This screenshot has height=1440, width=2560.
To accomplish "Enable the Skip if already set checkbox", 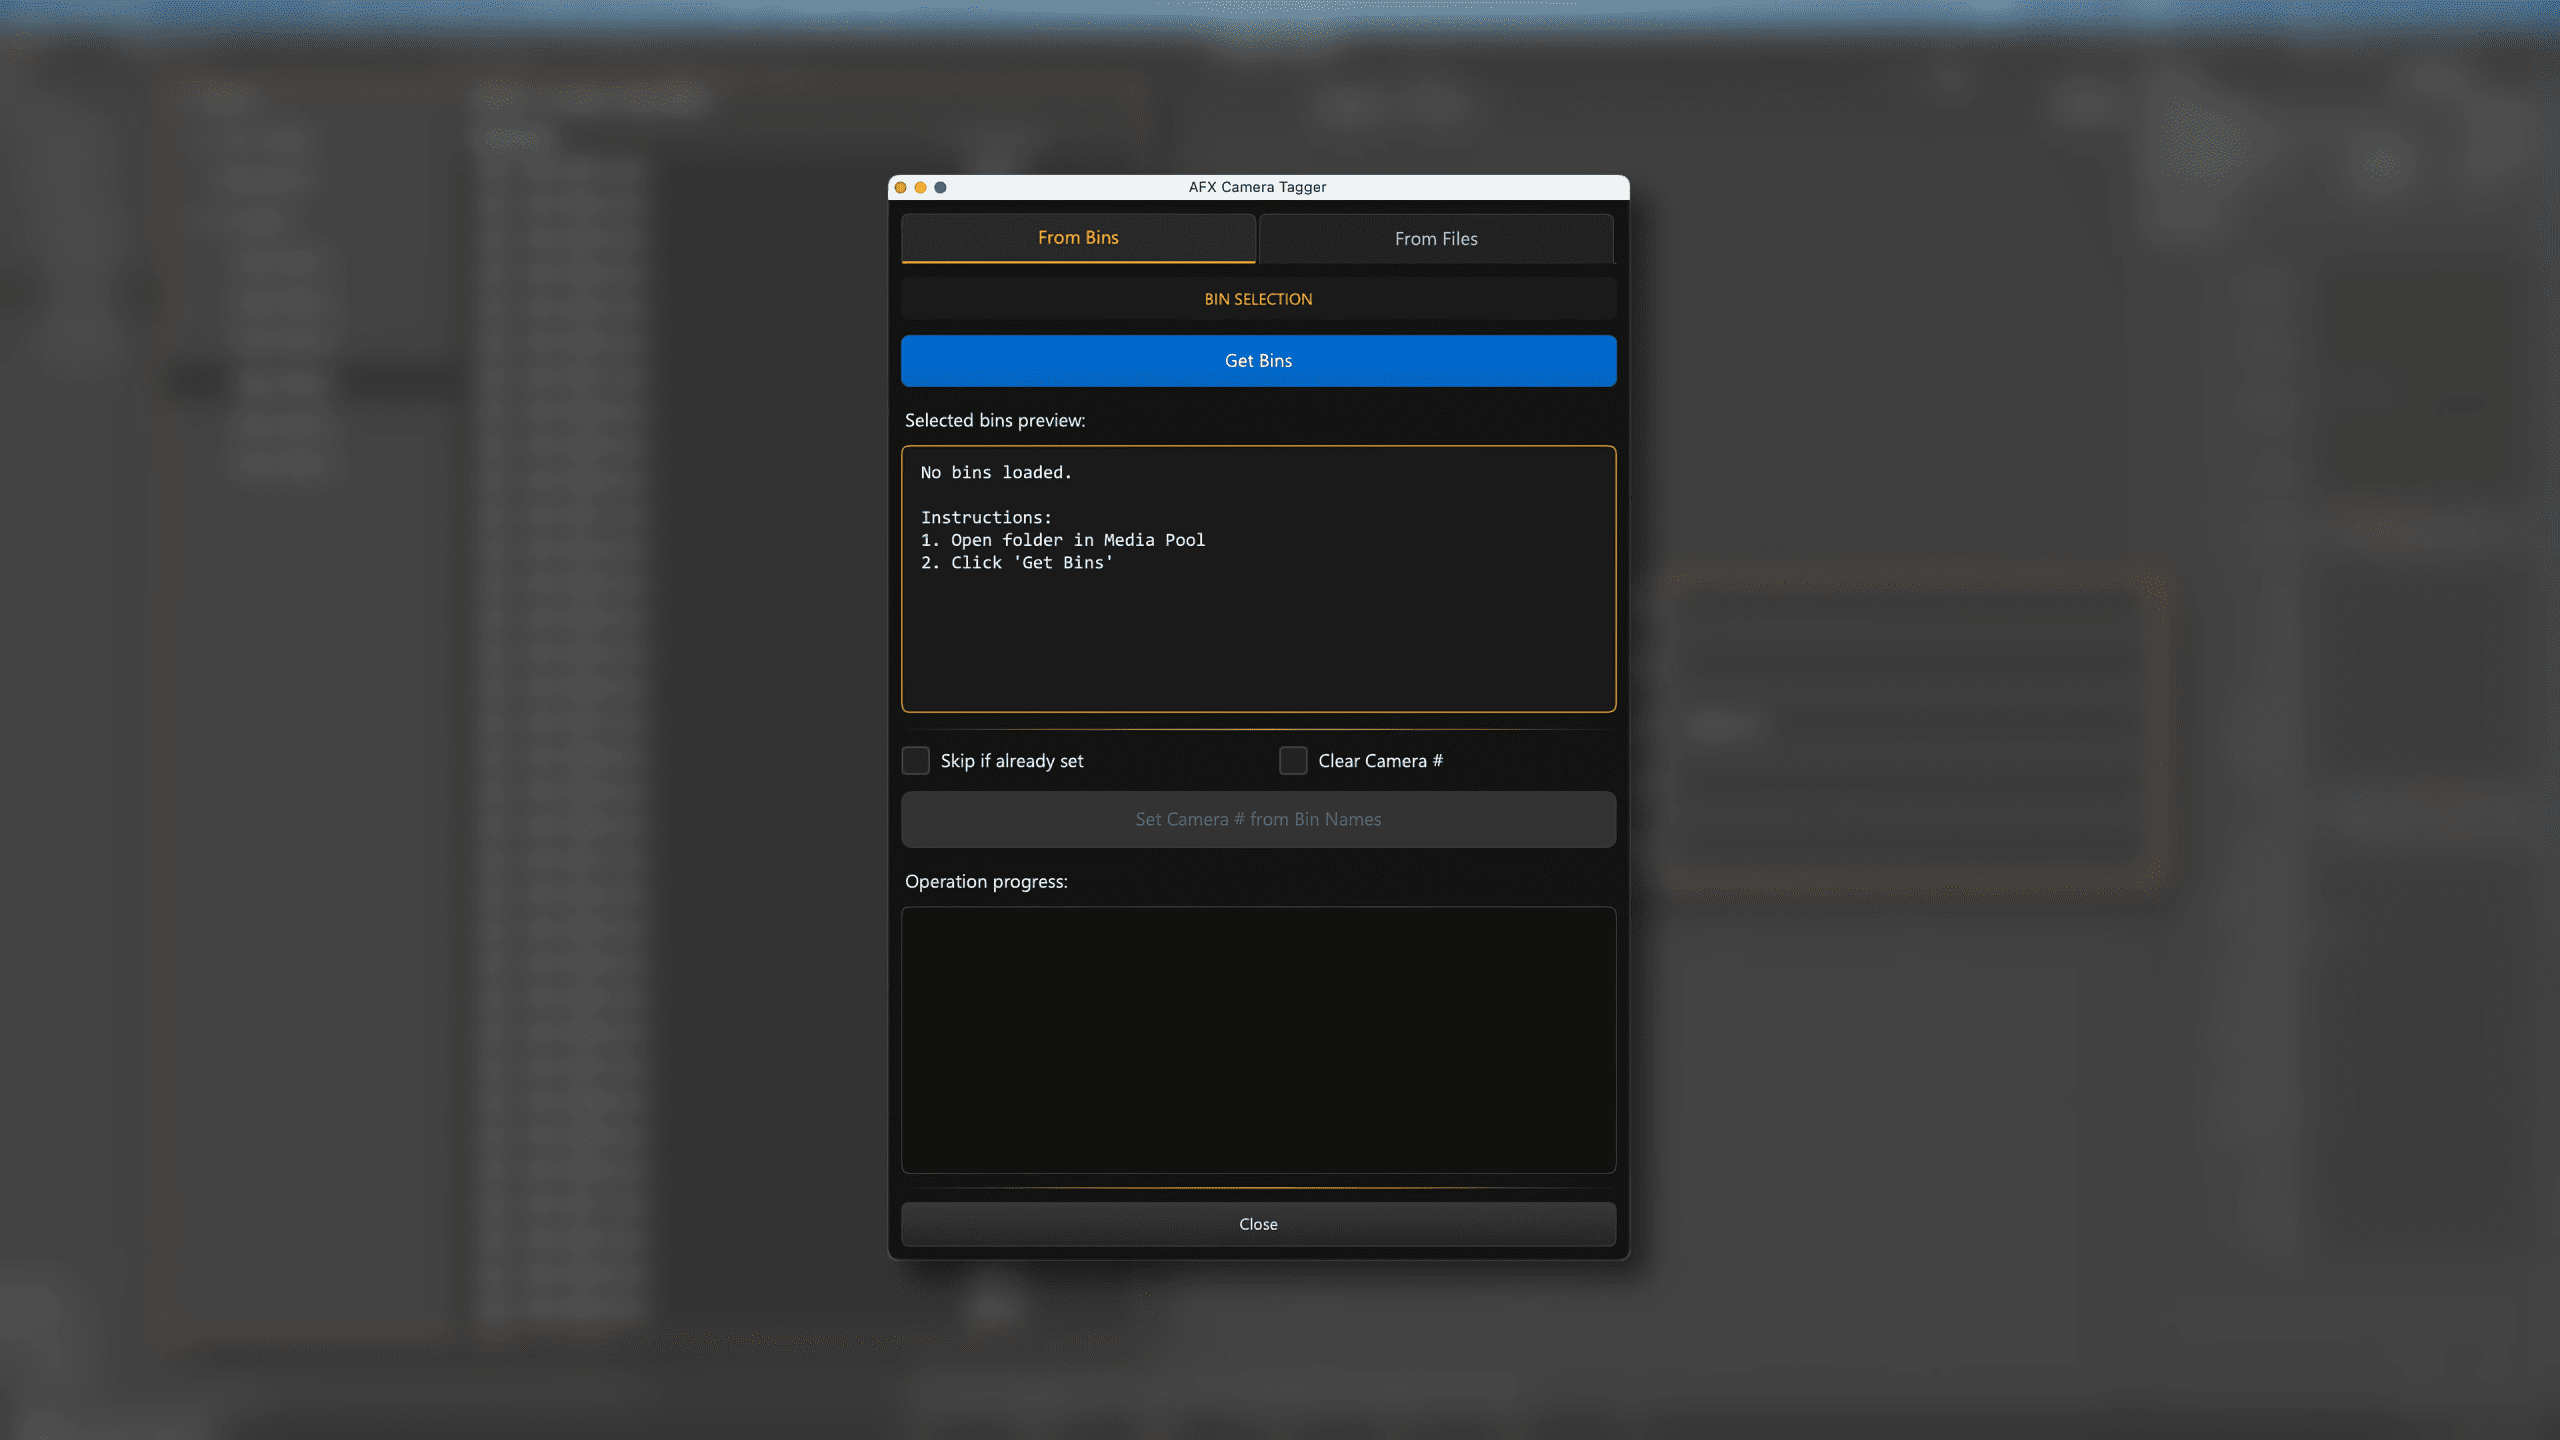I will click(915, 761).
